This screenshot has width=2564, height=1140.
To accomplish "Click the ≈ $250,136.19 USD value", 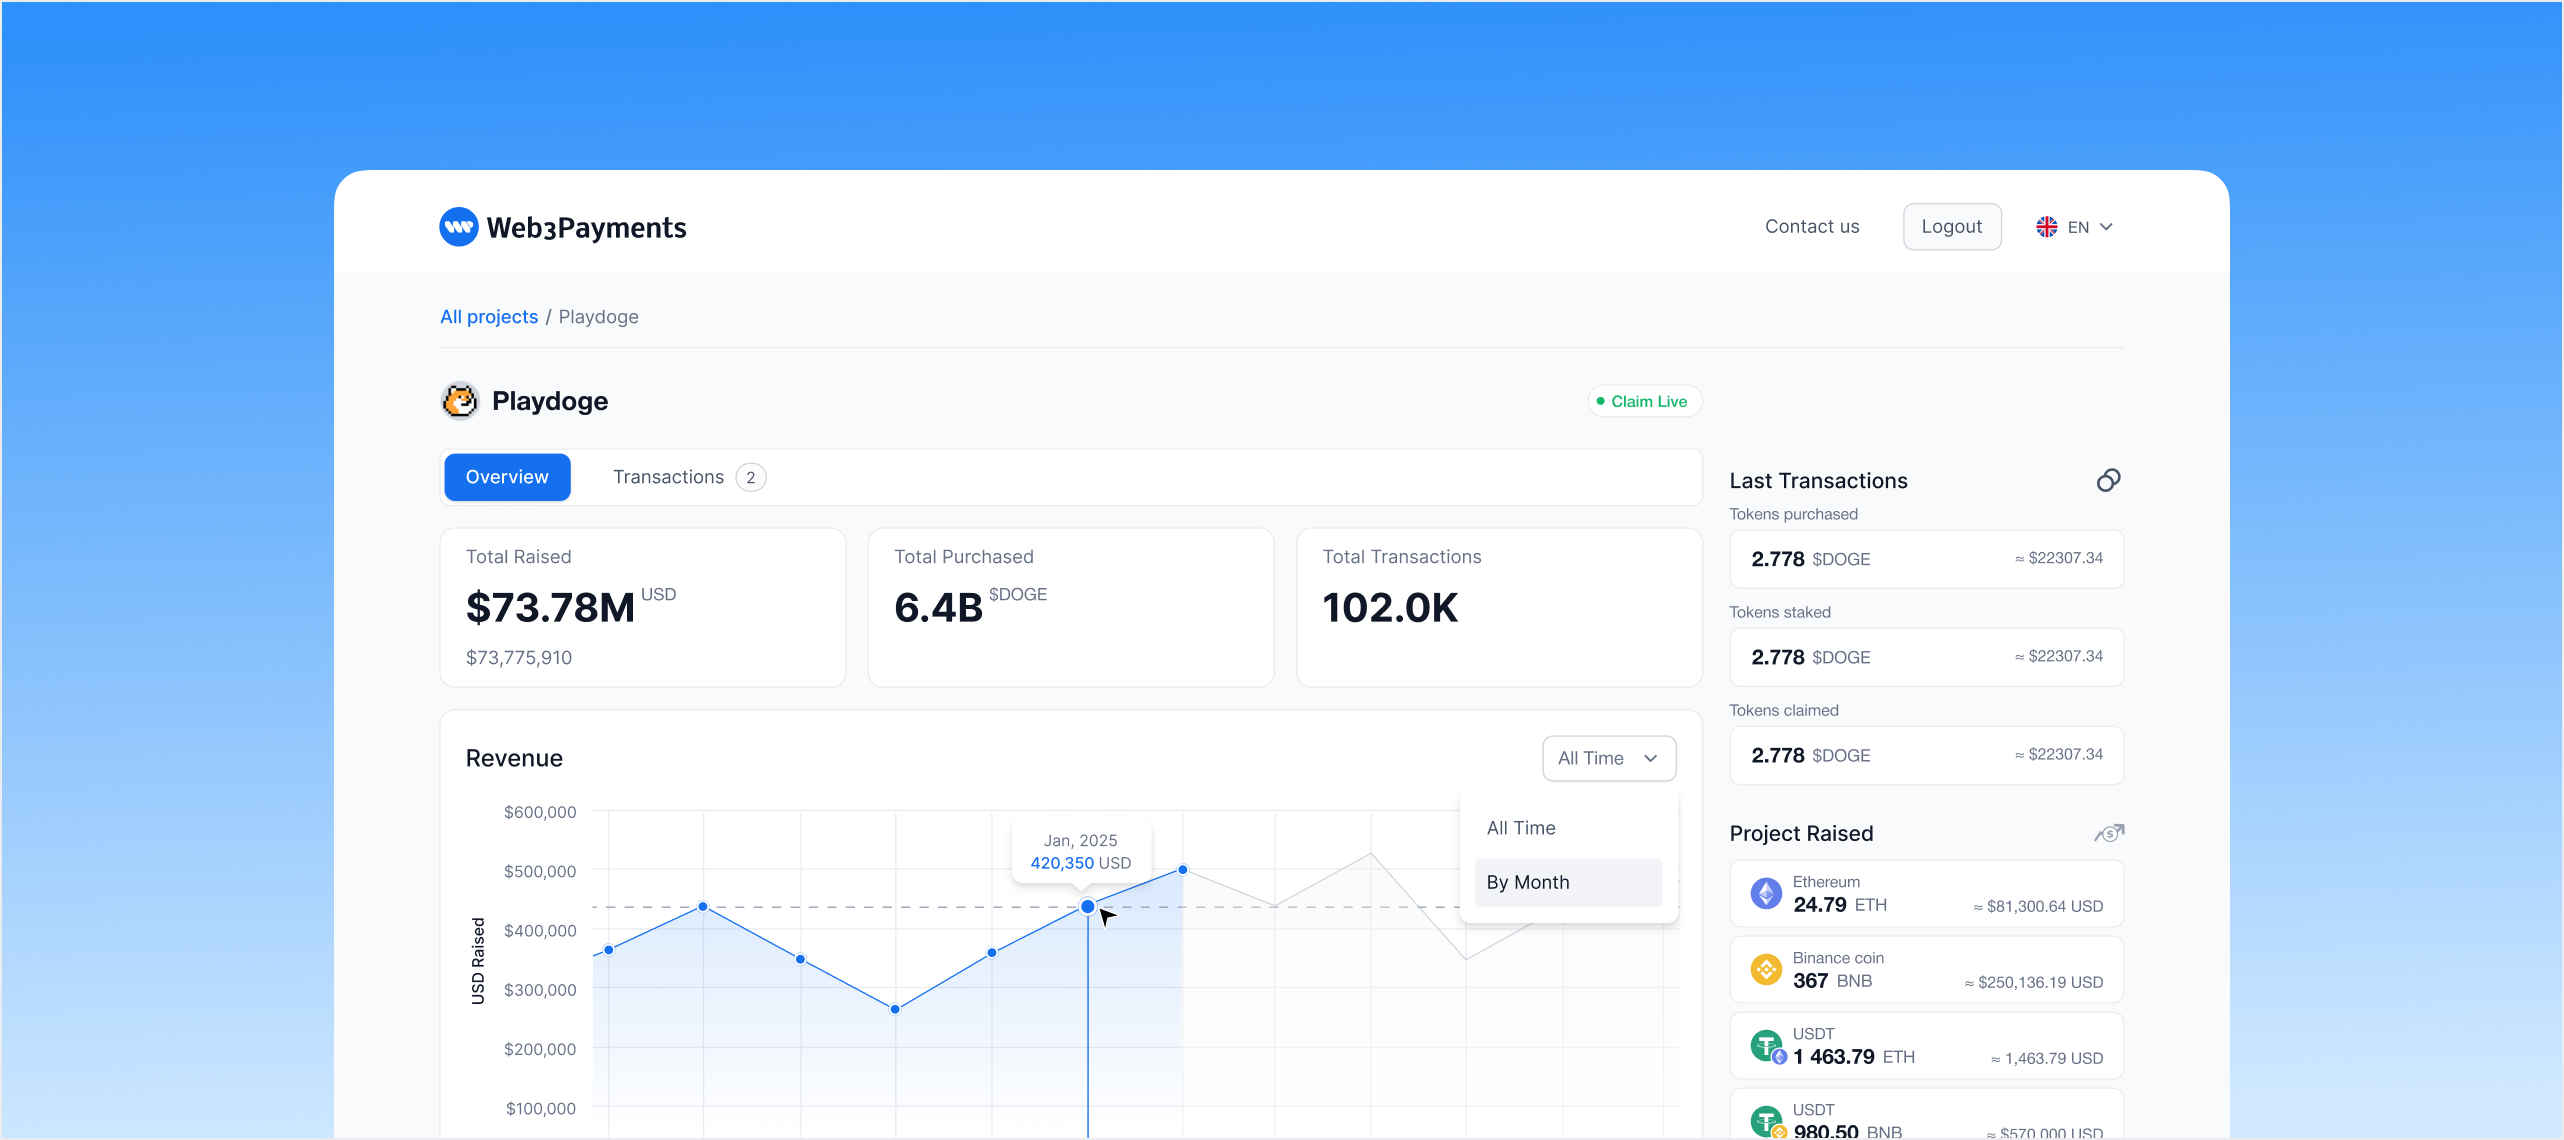I will click(2033, 983).
